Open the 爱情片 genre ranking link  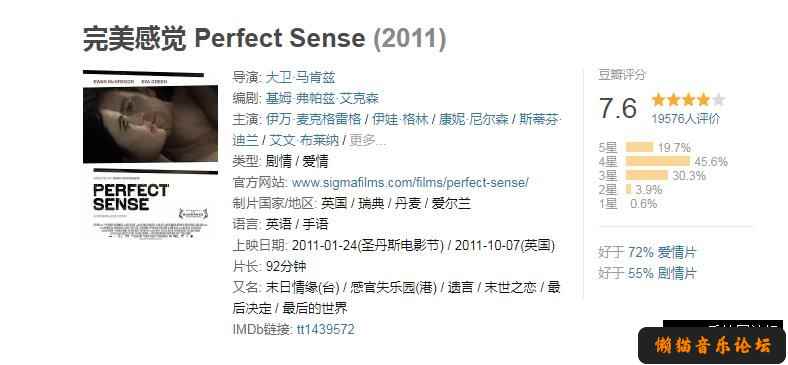(x=677, y=252)
